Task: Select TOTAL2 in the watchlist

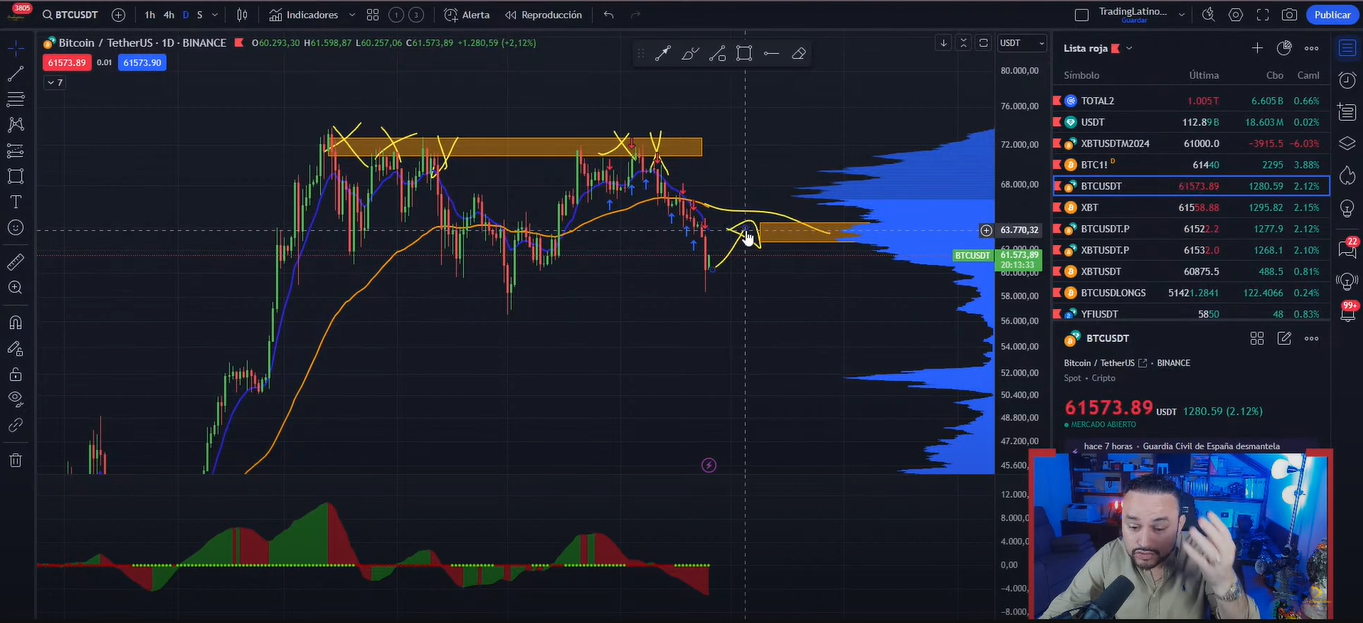Action: coord(1191,101)
